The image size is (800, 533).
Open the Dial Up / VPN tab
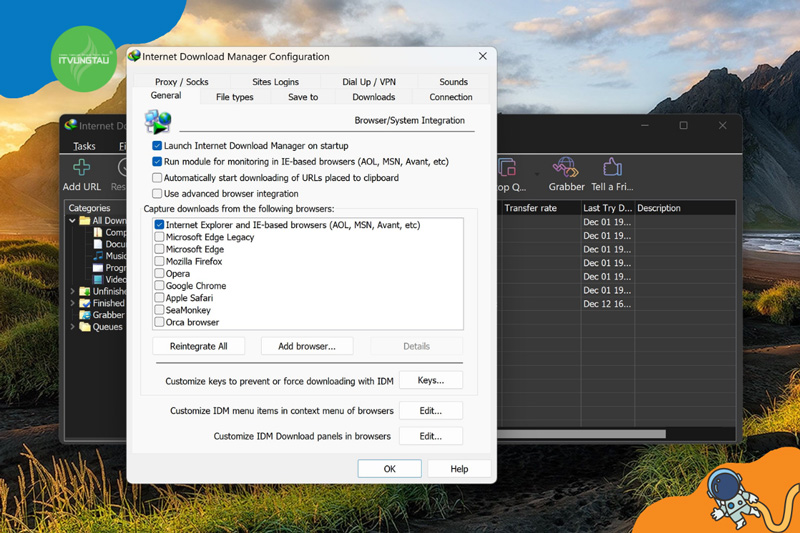(368, 82)
